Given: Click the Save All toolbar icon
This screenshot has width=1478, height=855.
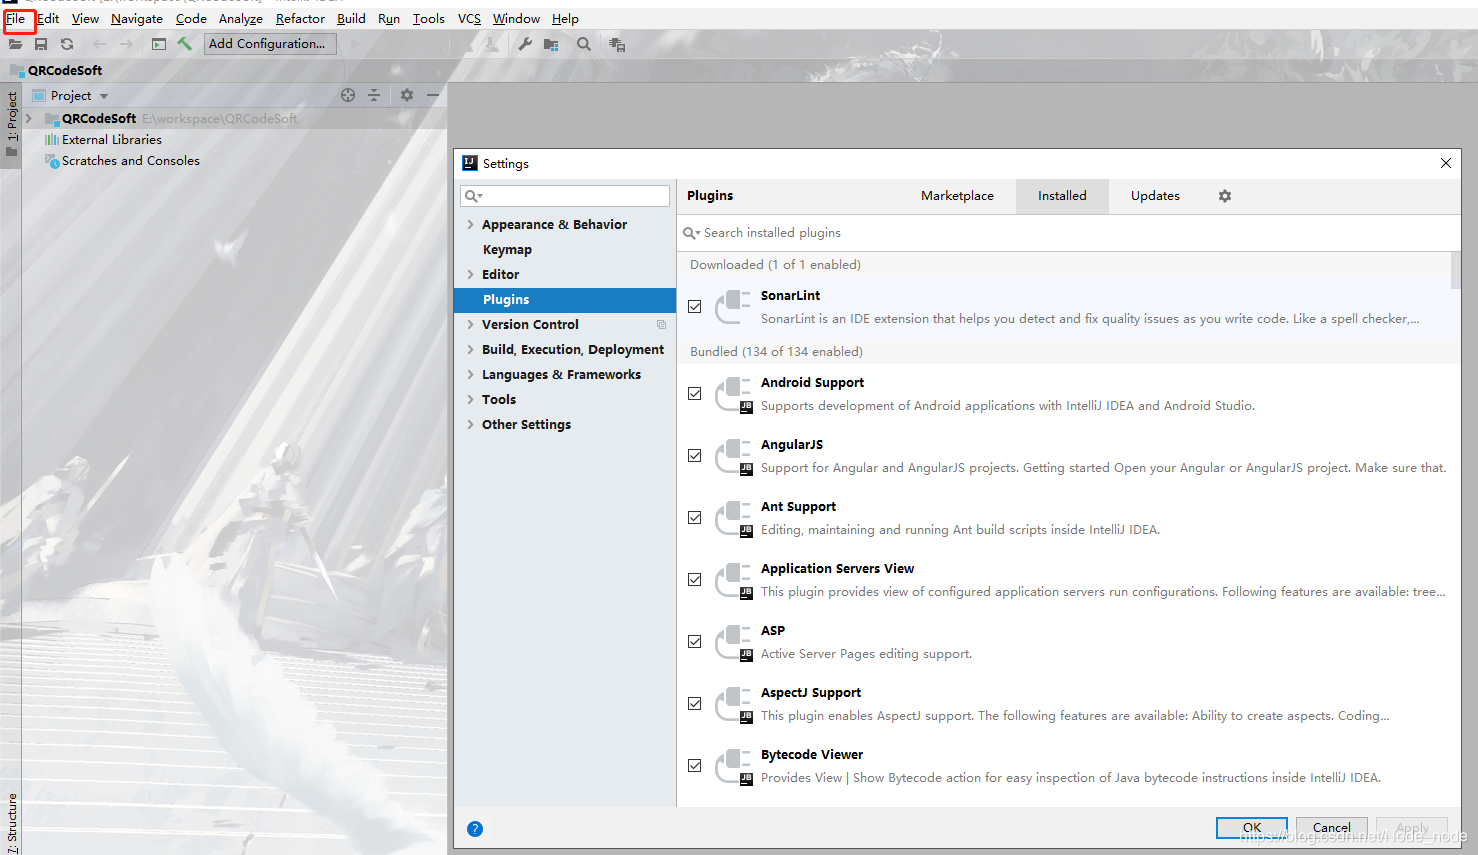Looking at the screenshot, I should (41, 44).
